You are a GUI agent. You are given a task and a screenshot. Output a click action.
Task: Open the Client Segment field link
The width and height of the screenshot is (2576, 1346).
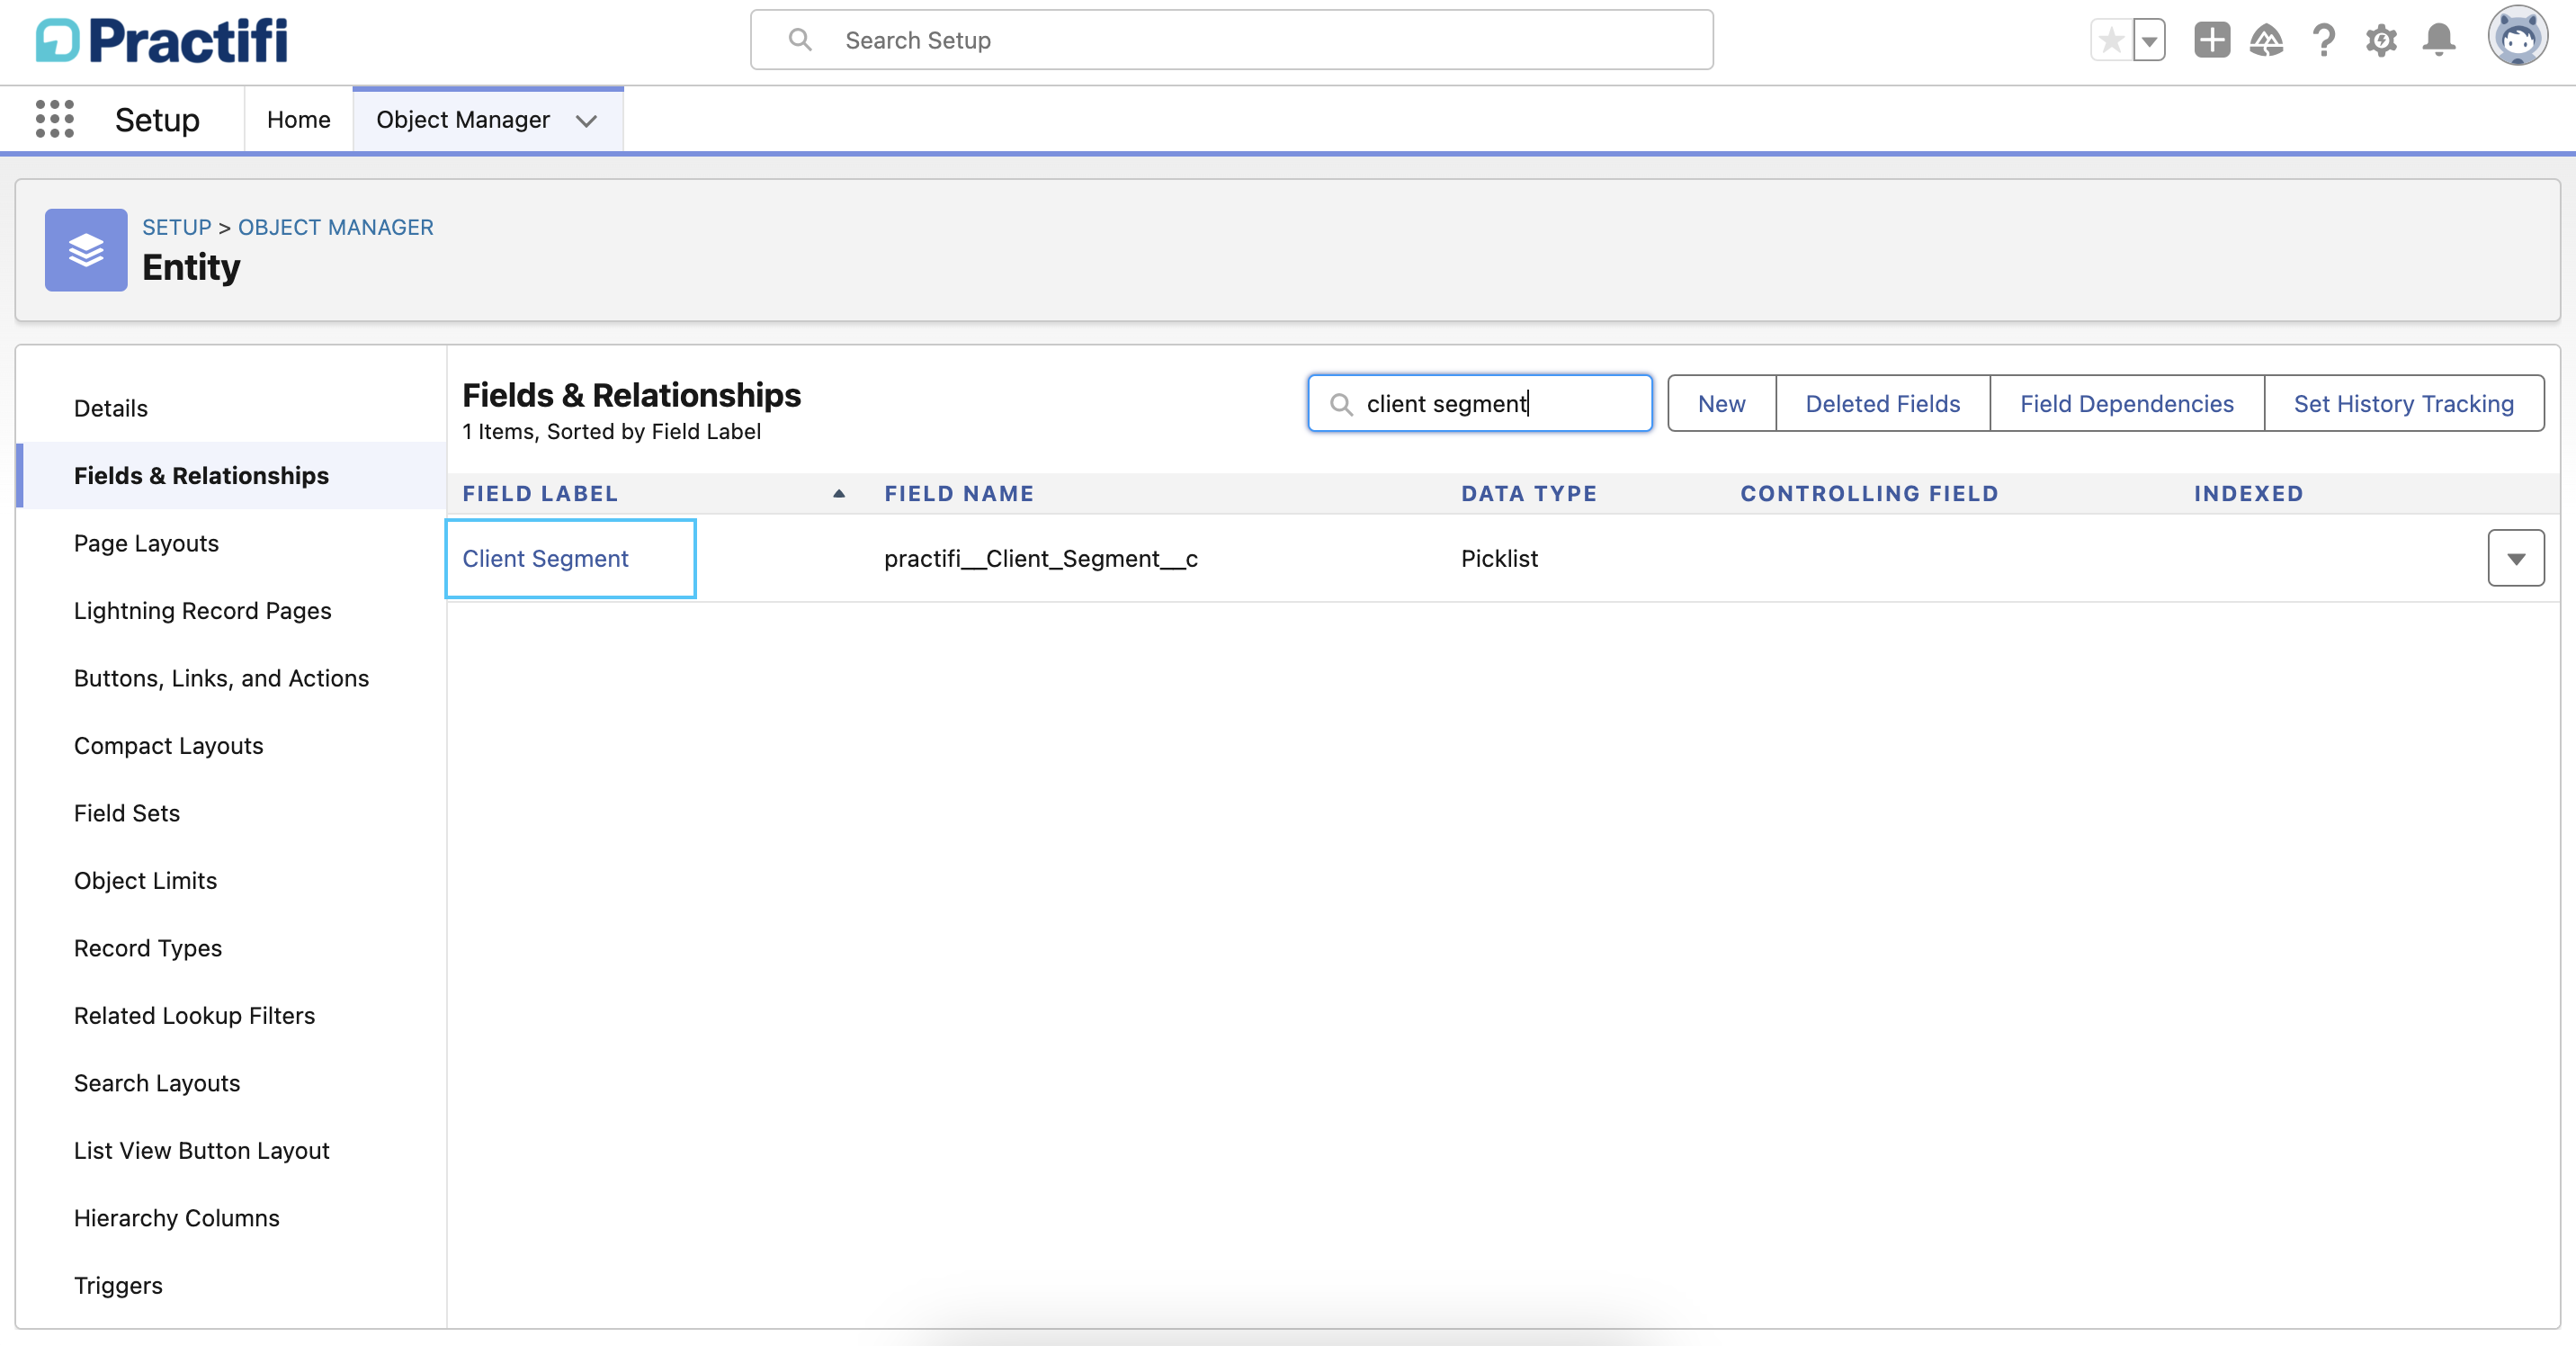(x=545, y=559)
